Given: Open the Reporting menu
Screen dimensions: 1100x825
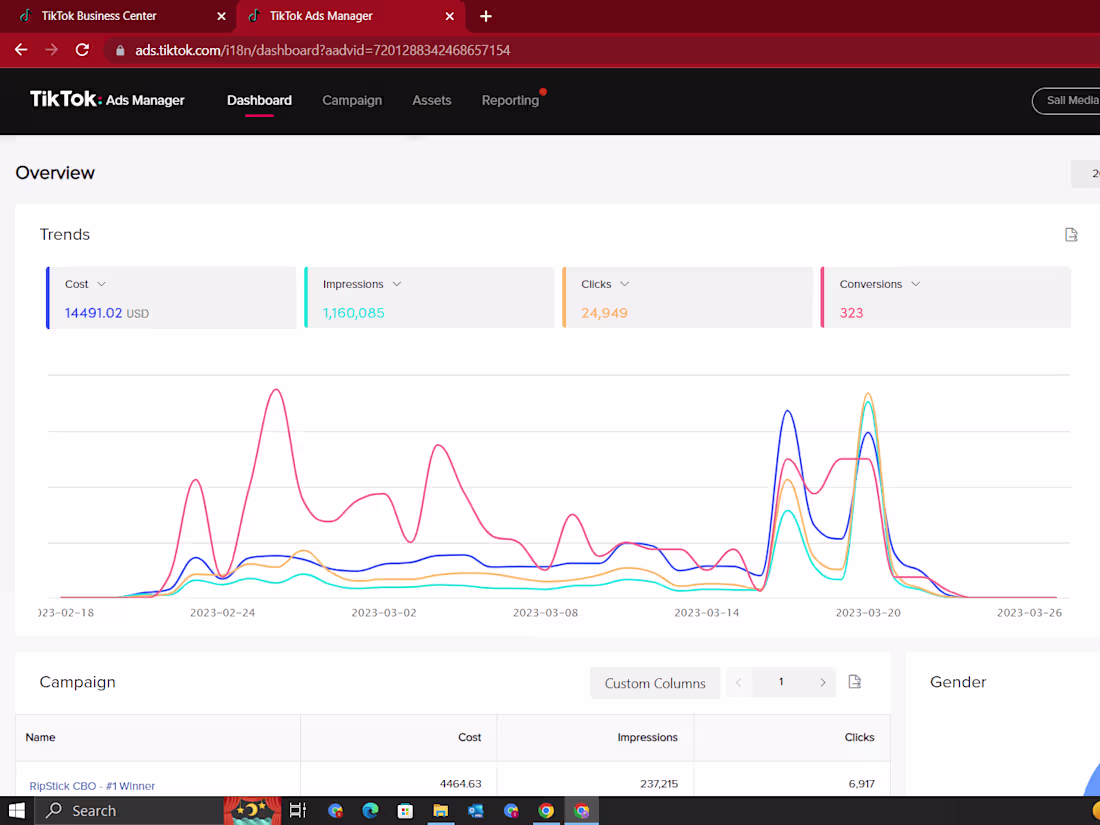Looking at the screenshot, I should [x=510, y=100].
